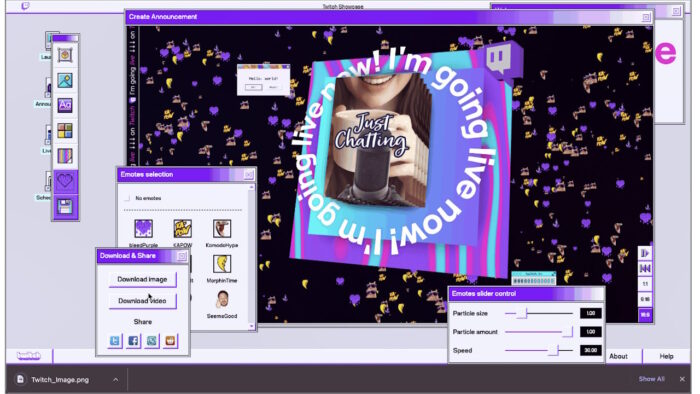Expand downloads menu for Twitch_Image.png
Screen dimensions: 700x394
[116, 380]
